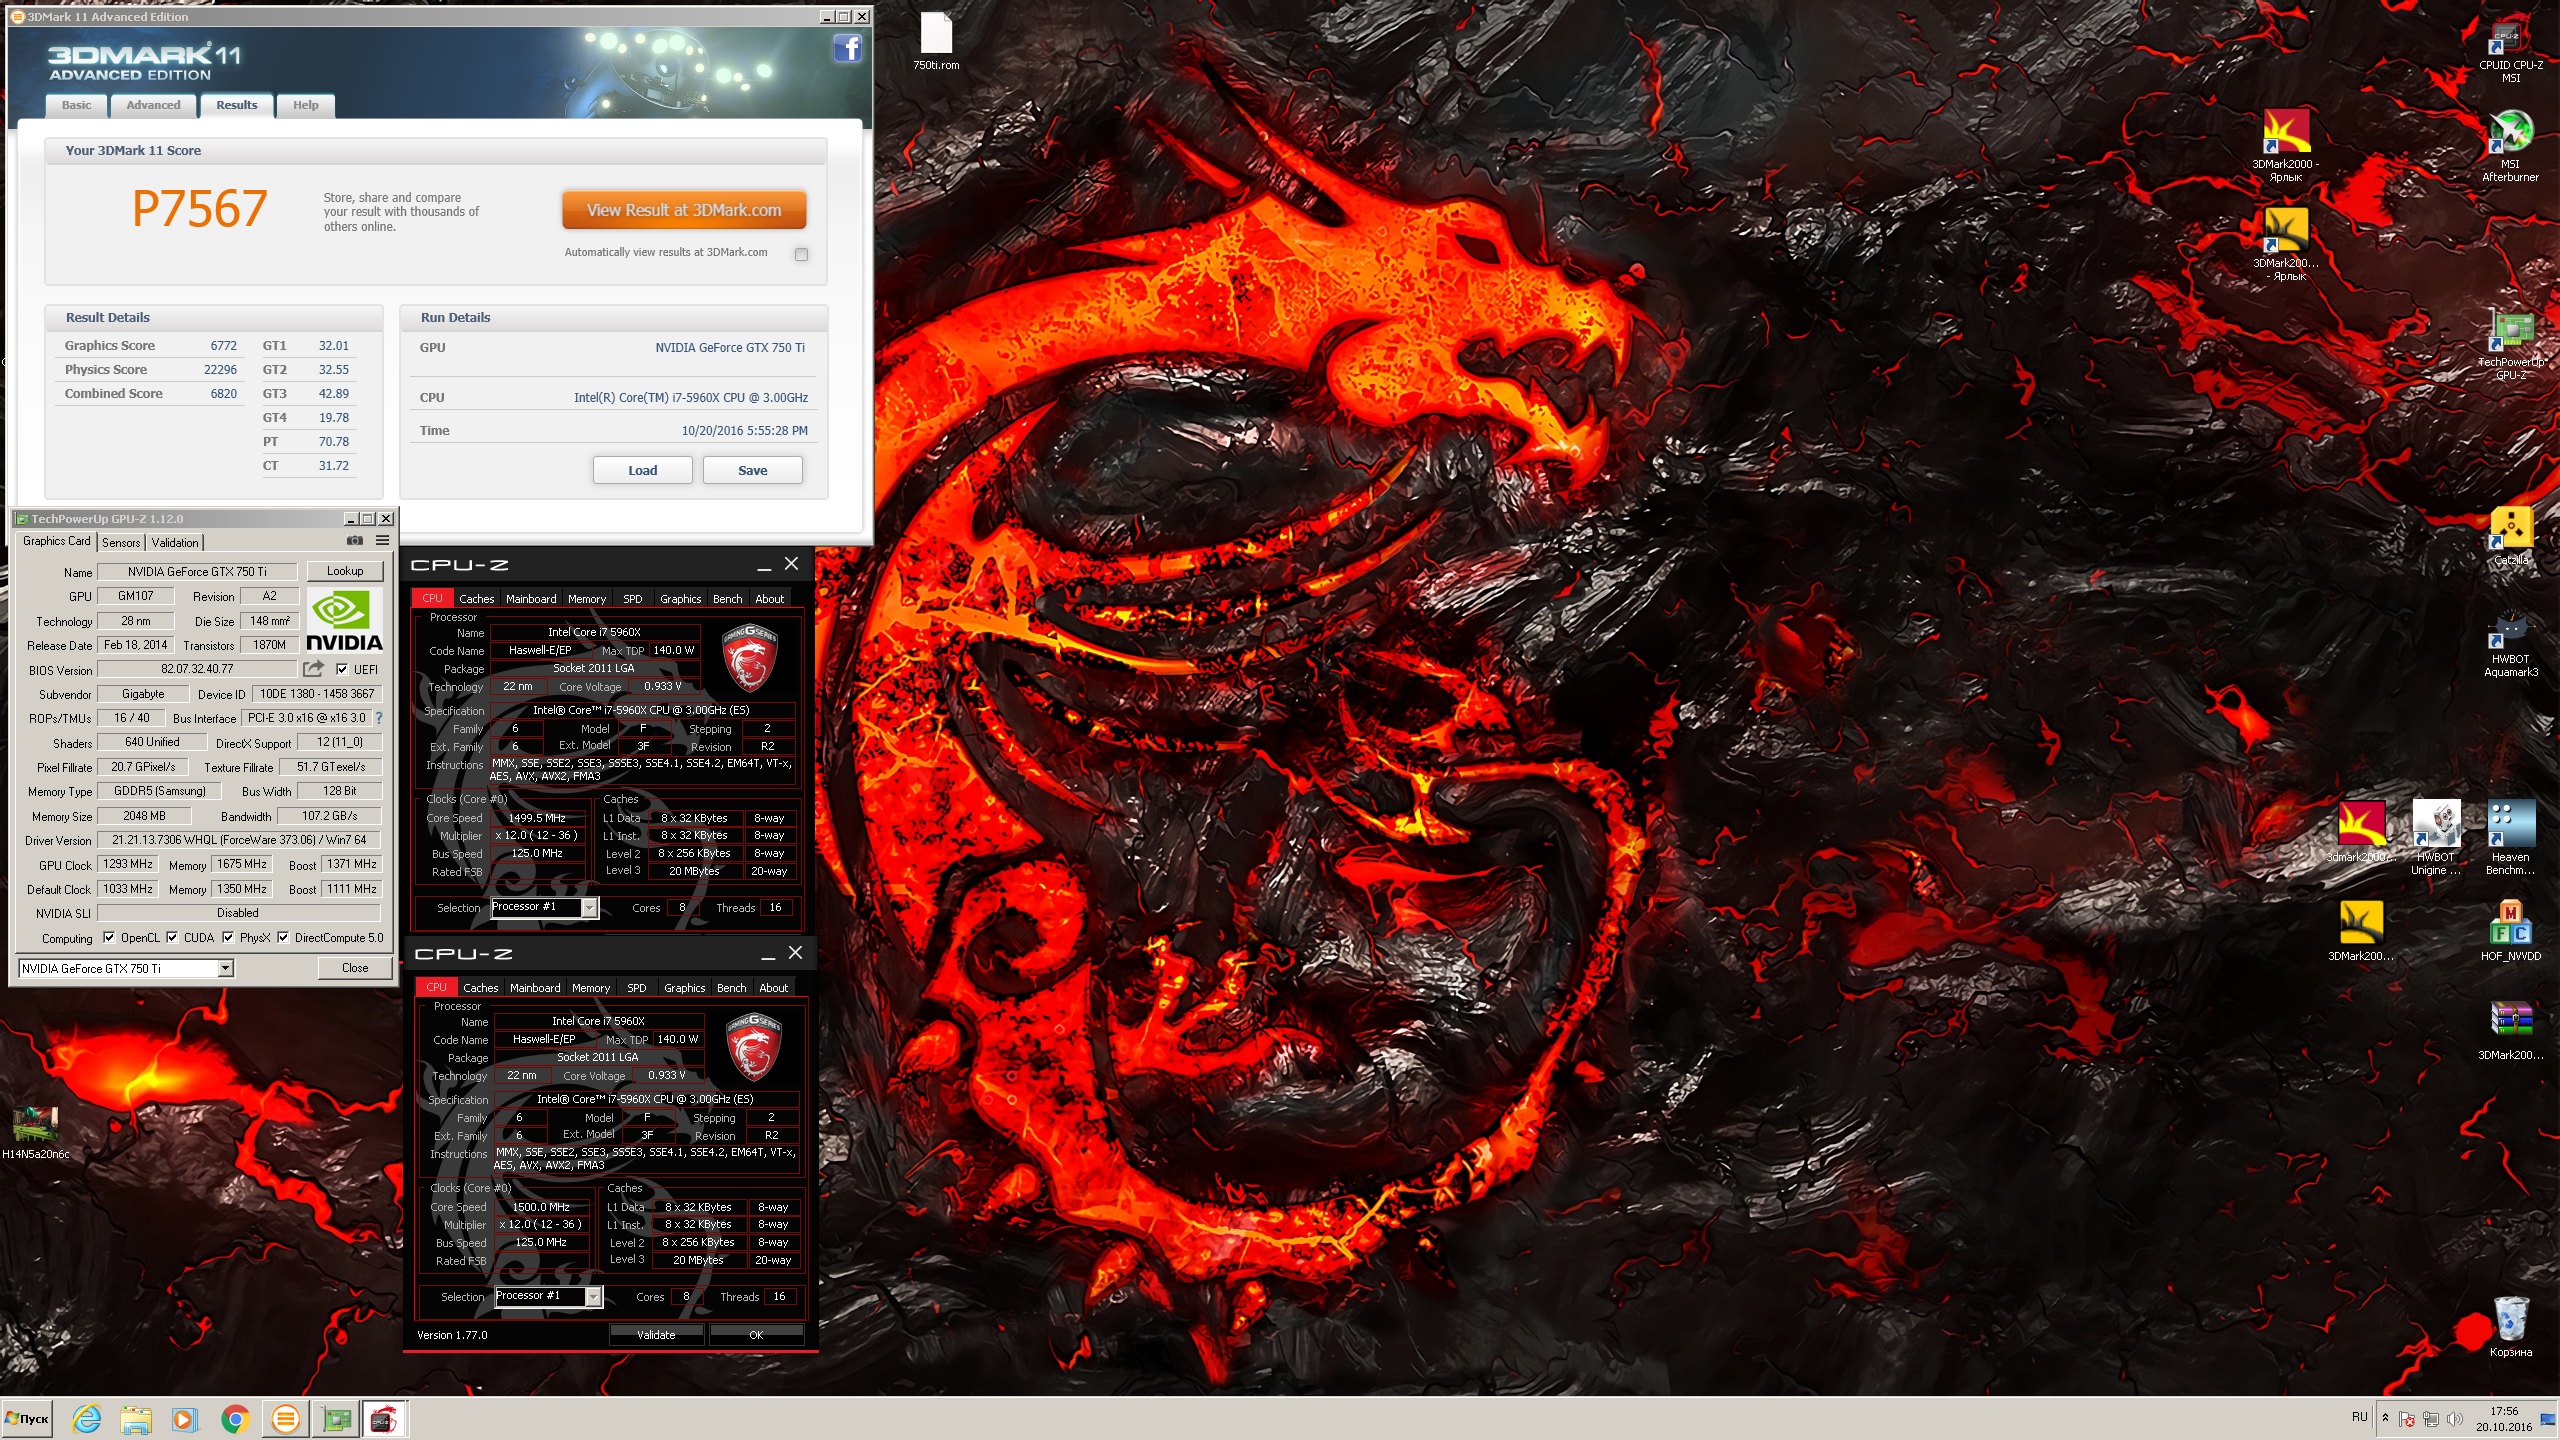2560x1440 pixels.
Task: Click the Close button in GPU-Z
Action: point(355,968)
